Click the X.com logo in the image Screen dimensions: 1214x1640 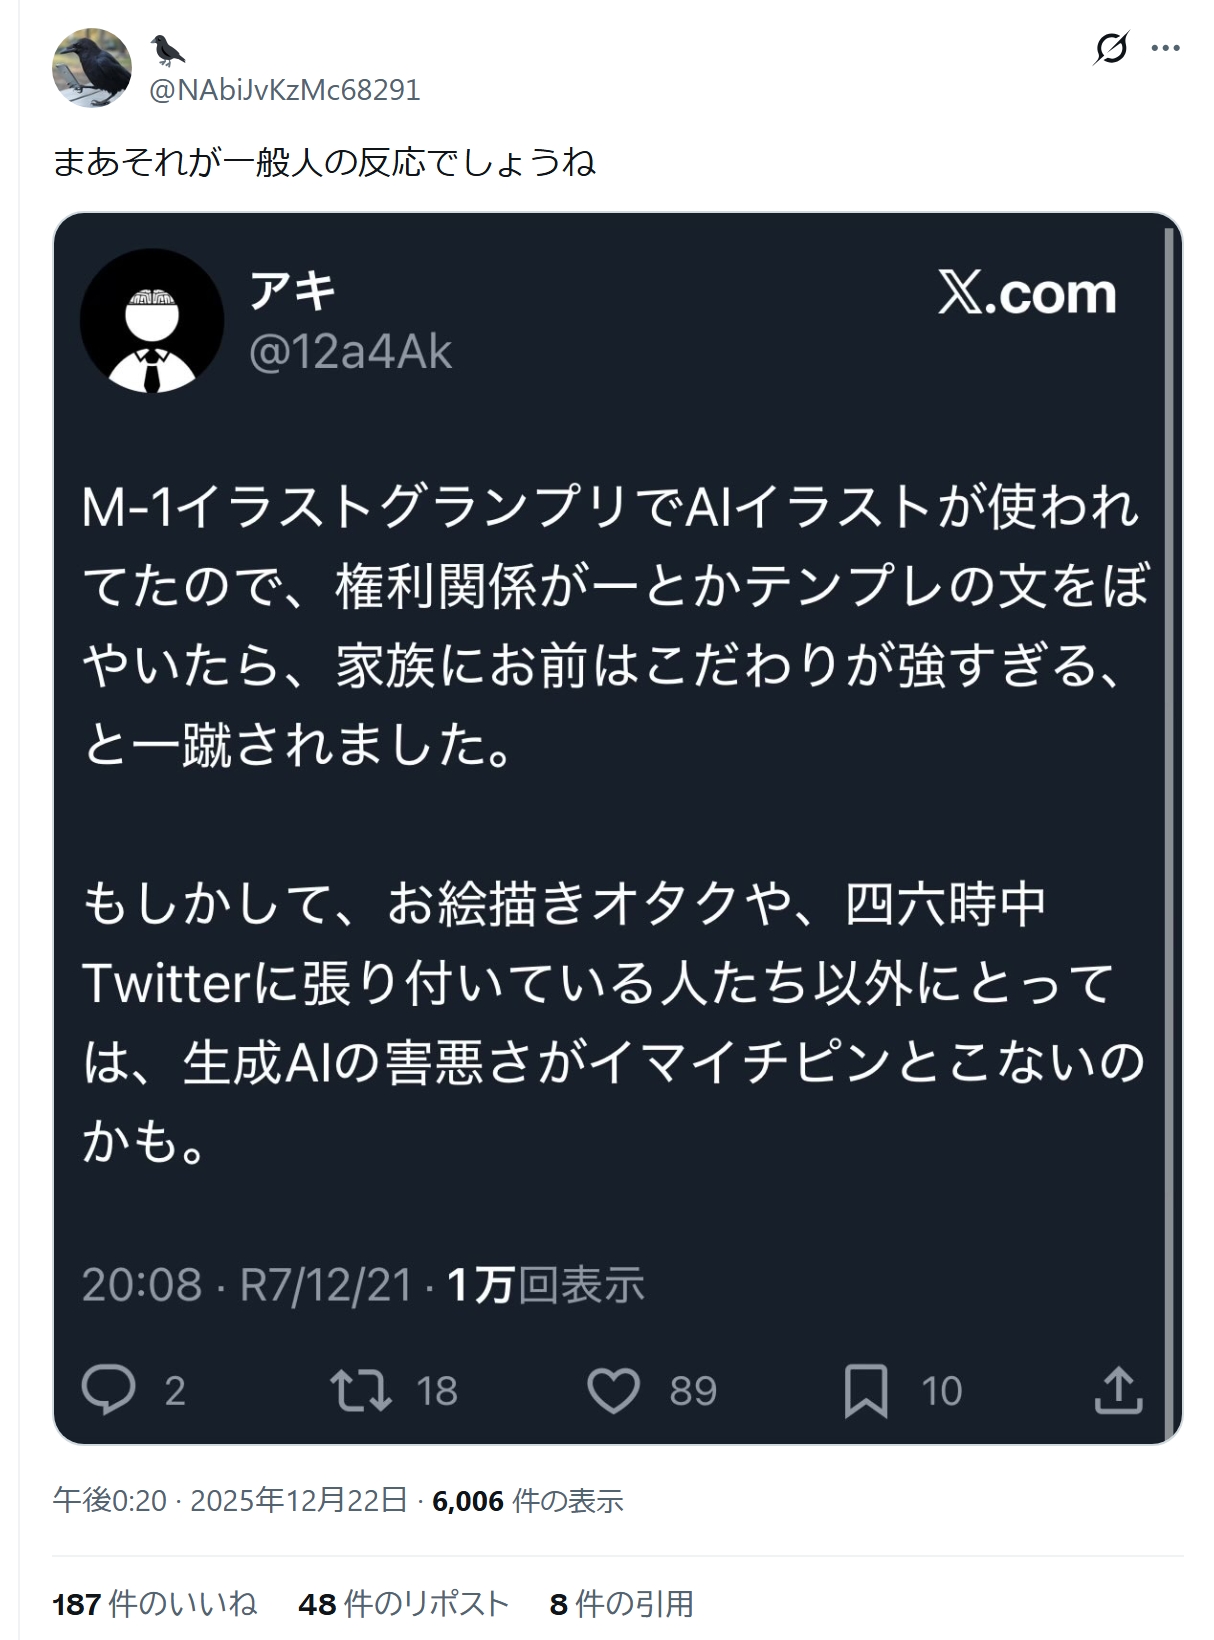coord(1027,293)
